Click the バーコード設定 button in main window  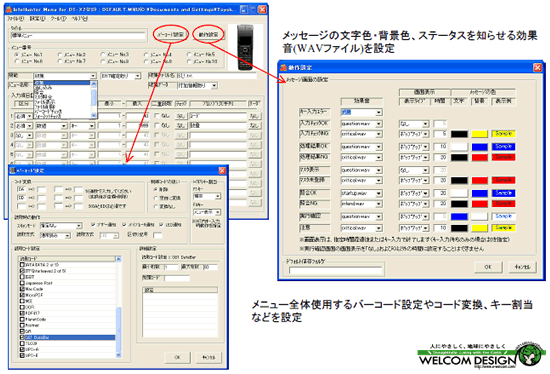170,35
